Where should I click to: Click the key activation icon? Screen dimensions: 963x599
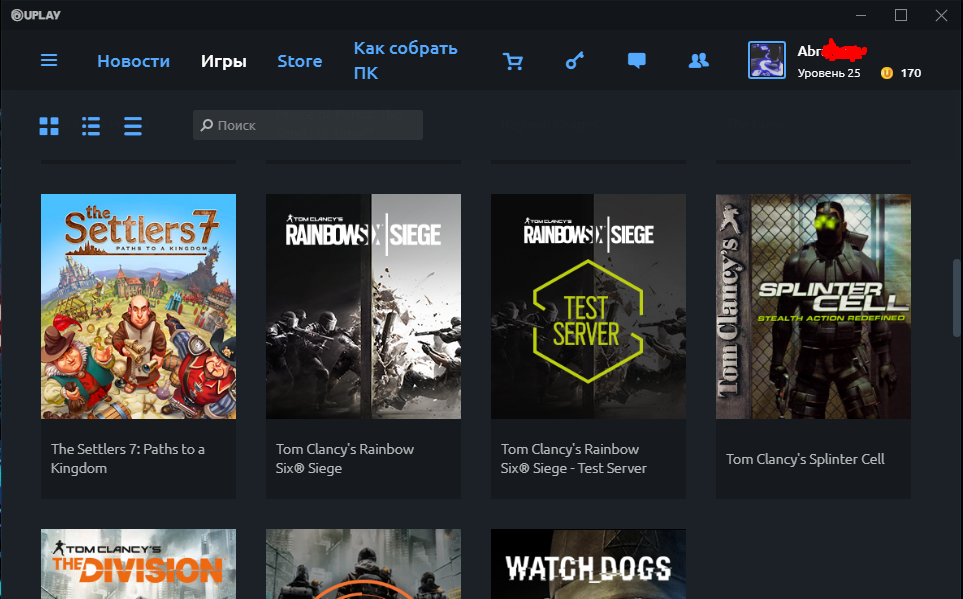pos(574,60)
